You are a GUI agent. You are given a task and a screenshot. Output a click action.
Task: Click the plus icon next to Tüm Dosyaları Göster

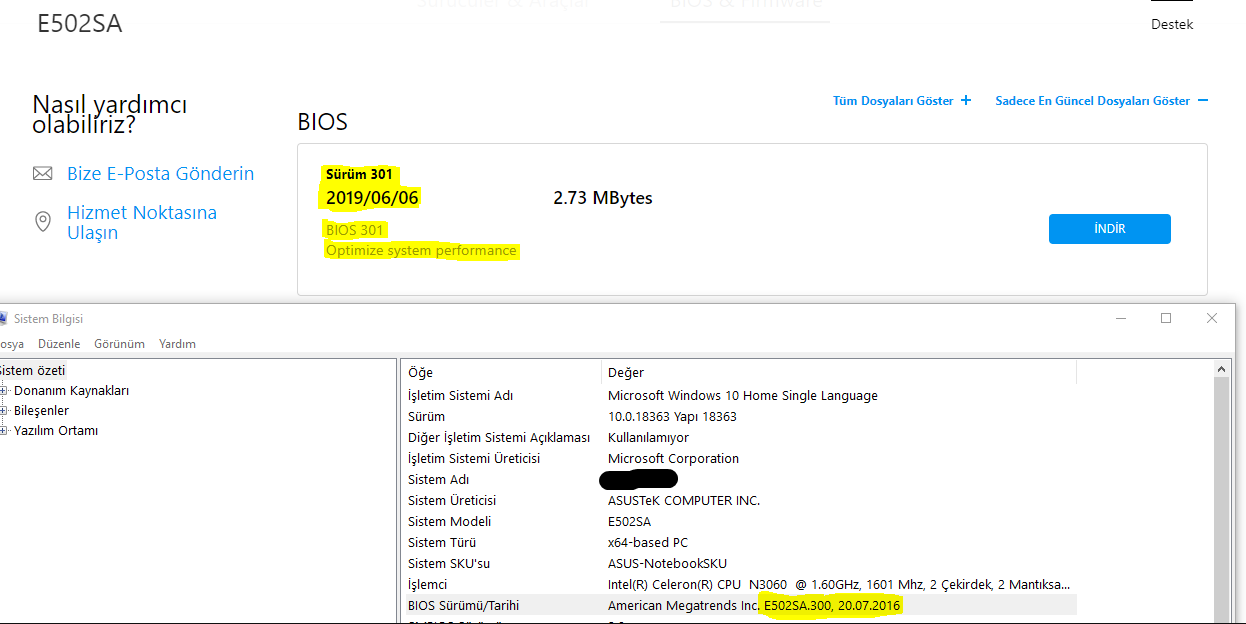[966, 100]
